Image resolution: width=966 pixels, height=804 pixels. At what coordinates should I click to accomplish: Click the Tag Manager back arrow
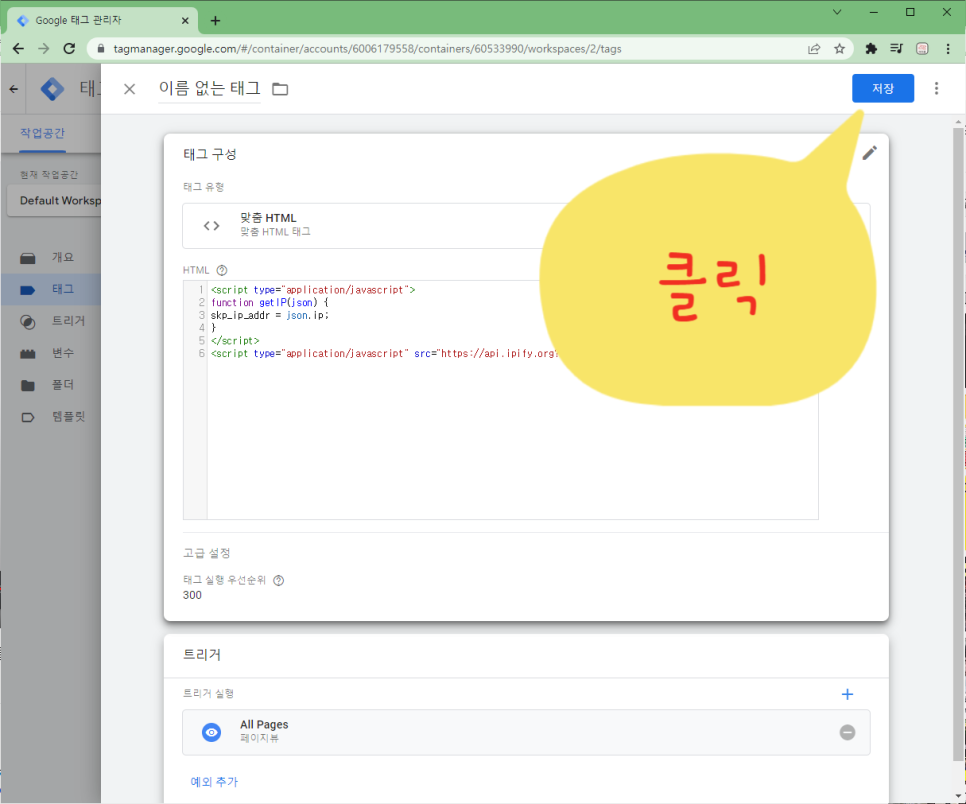[x=14, y=89]
